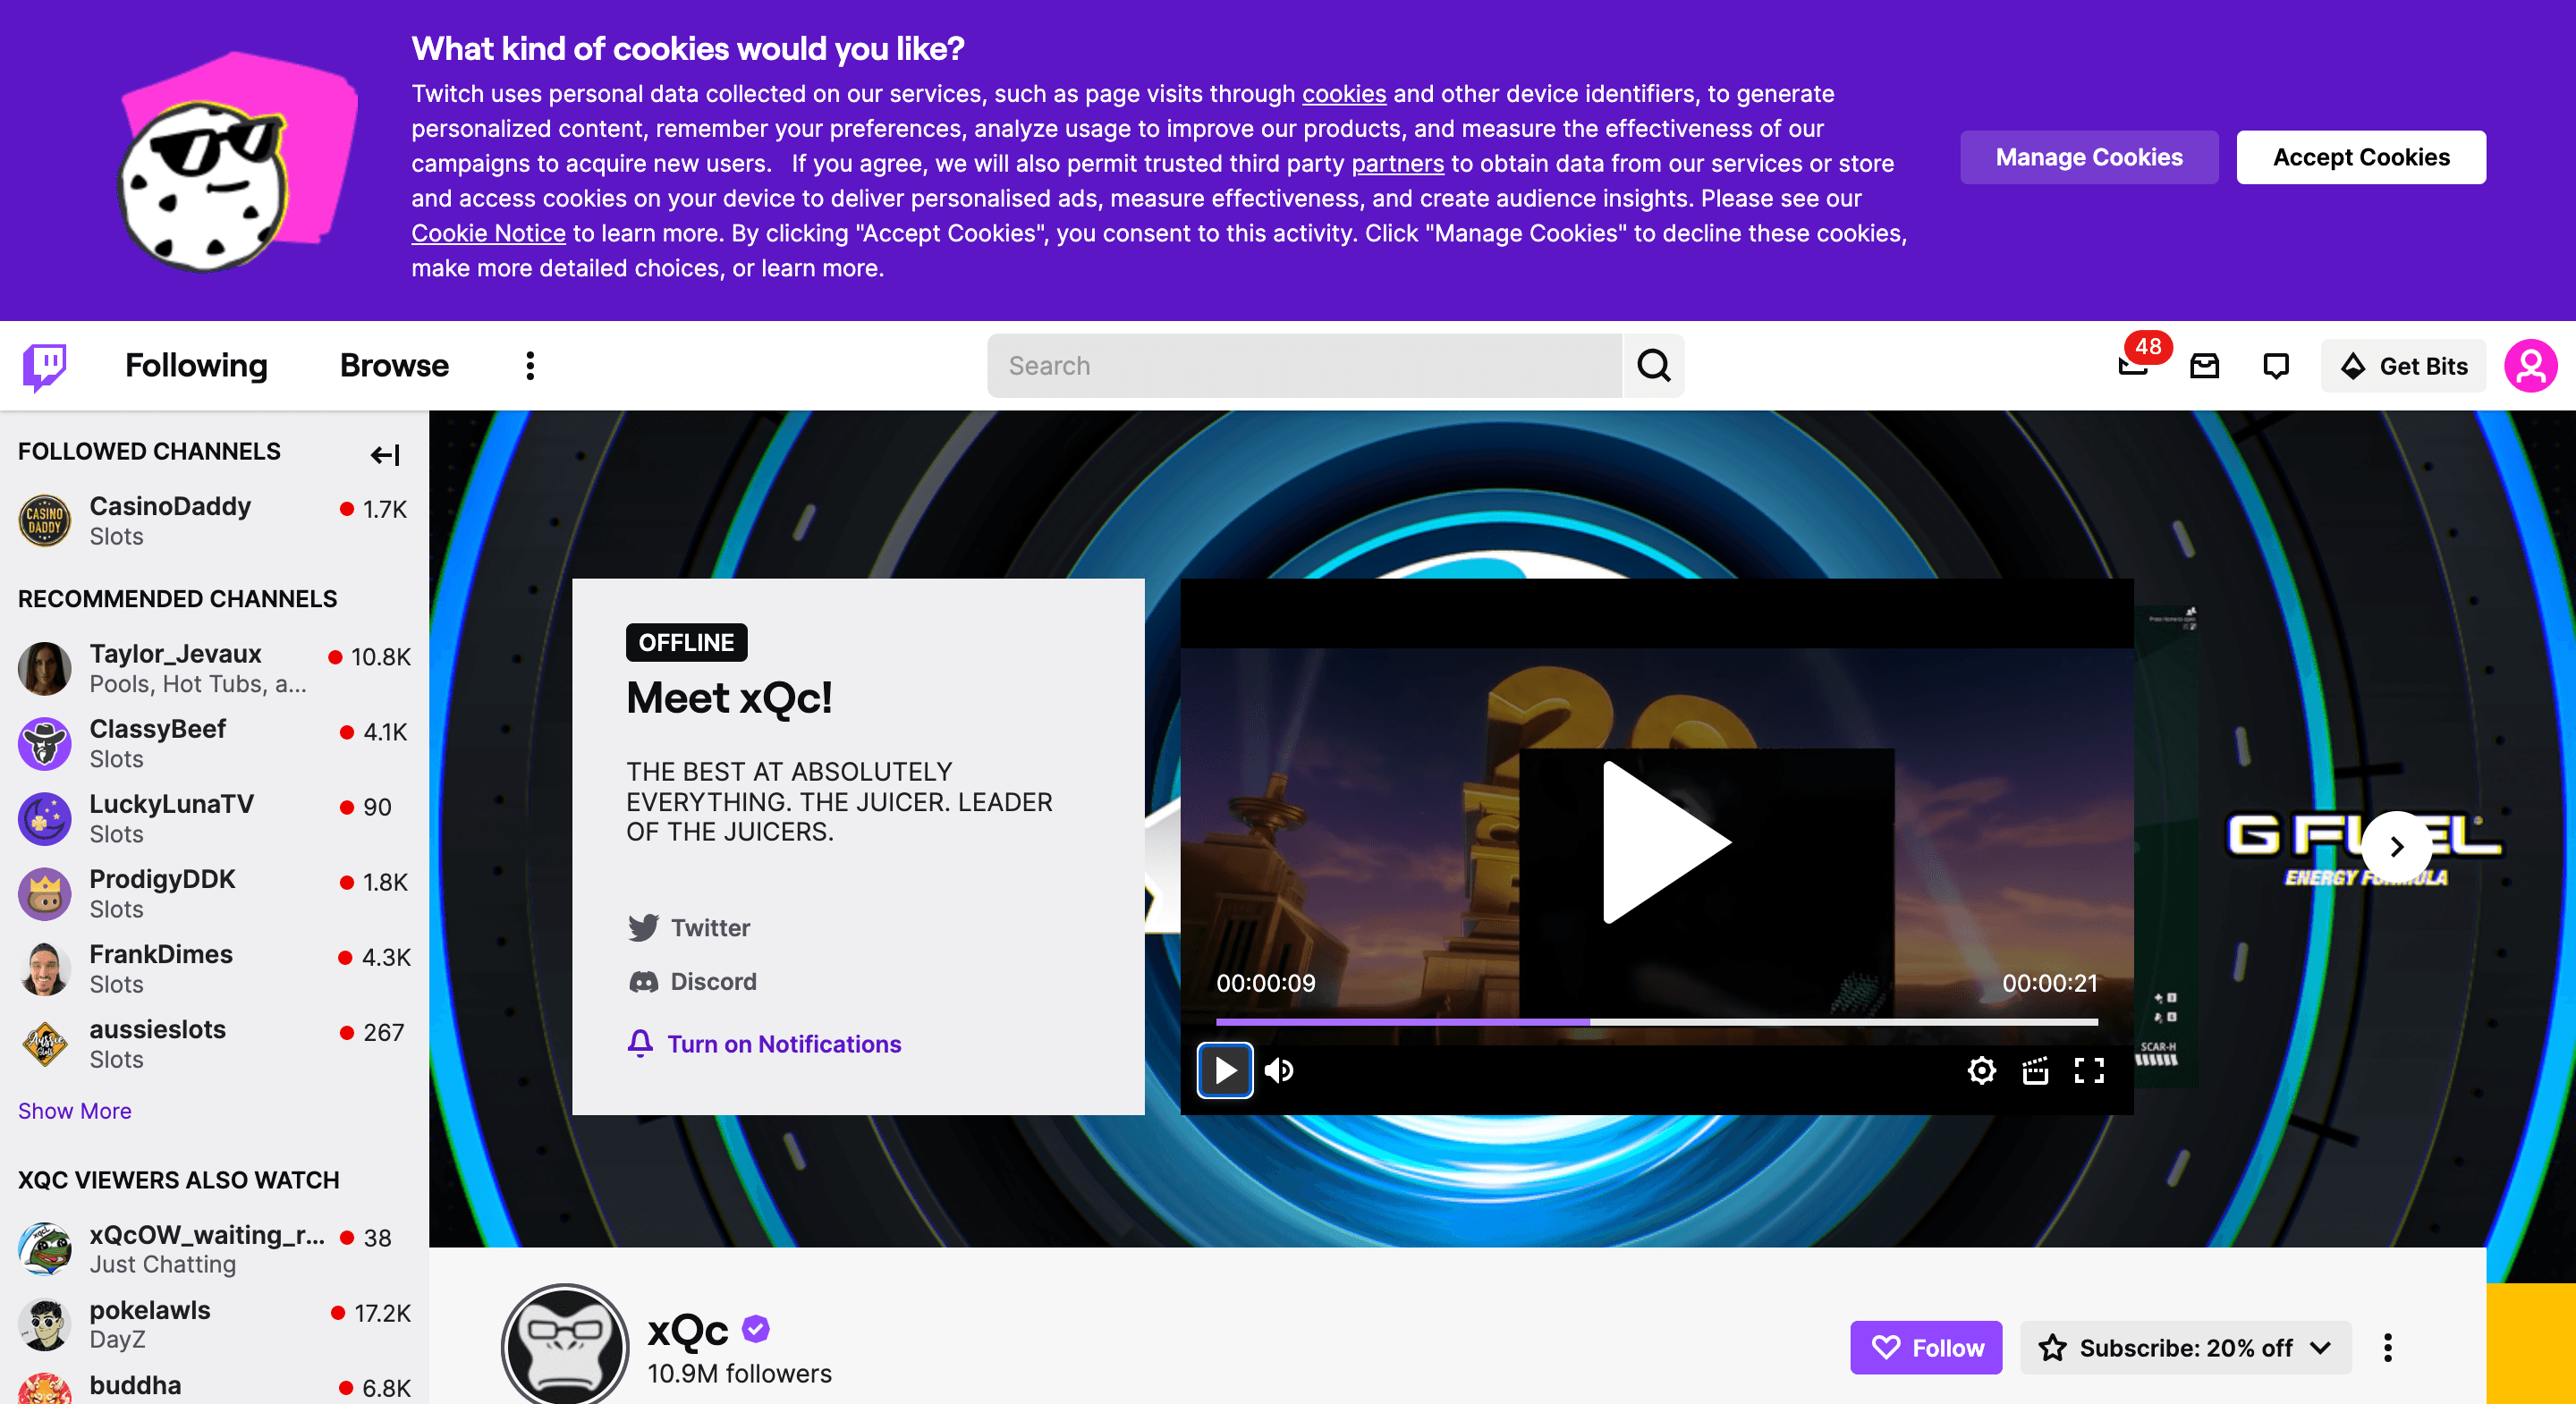The image size is (2576, 1404).
Task: Open the user profile avatar menu
Action: tap(2530, 366)
